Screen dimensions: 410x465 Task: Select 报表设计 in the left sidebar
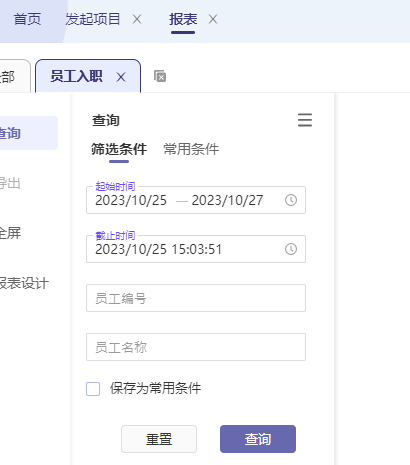pyautogui.click(x=24, y=283)
